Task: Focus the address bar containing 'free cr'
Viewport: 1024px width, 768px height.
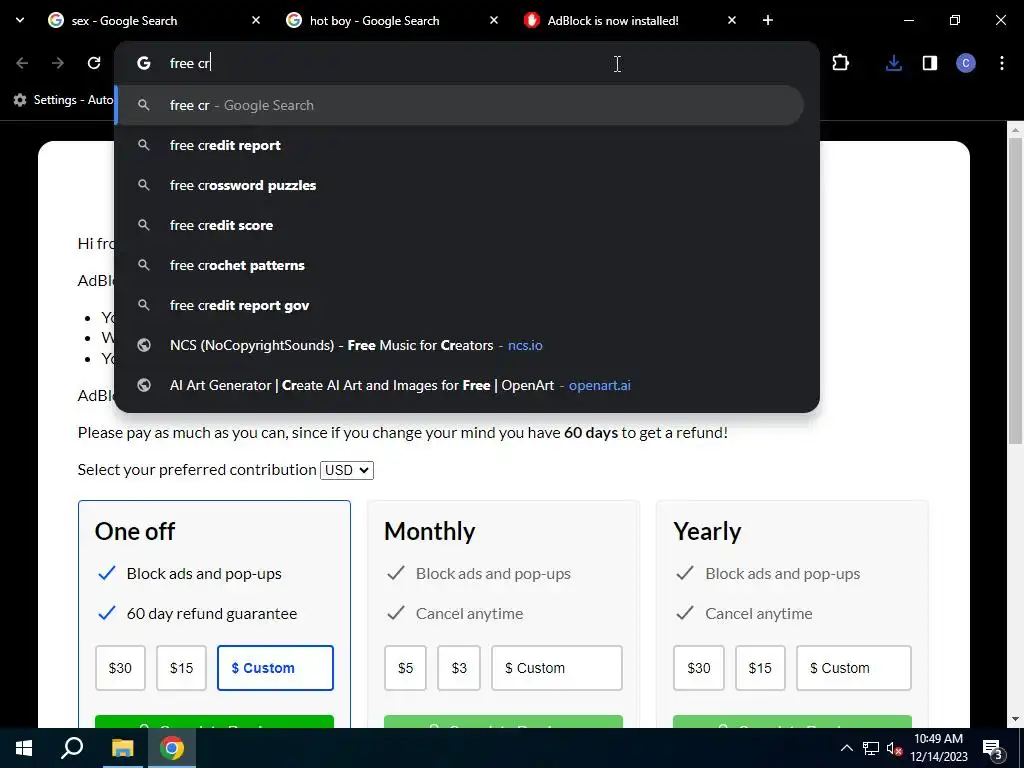Action: (x=466, y=63)
